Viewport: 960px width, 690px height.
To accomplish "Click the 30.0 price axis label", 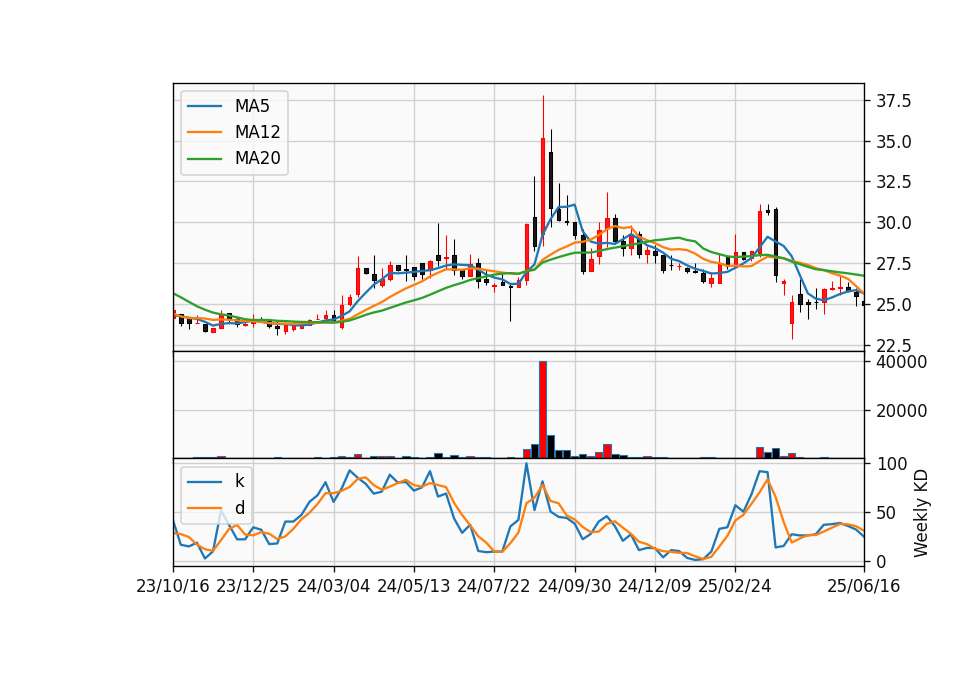I will [x=894, y=223].
